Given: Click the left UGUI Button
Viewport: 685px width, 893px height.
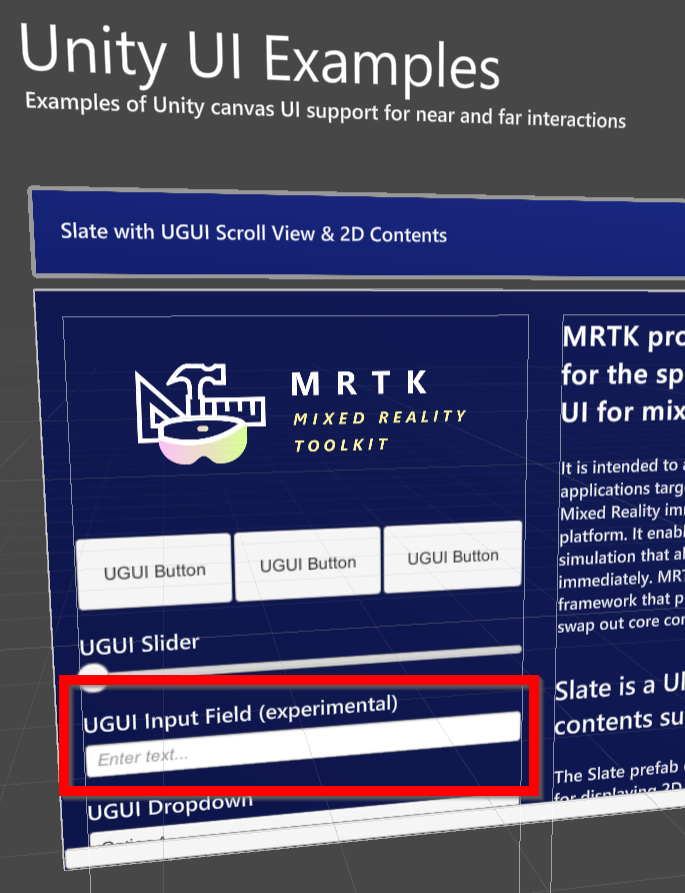Looking at the screenshot, I should 154,572.
